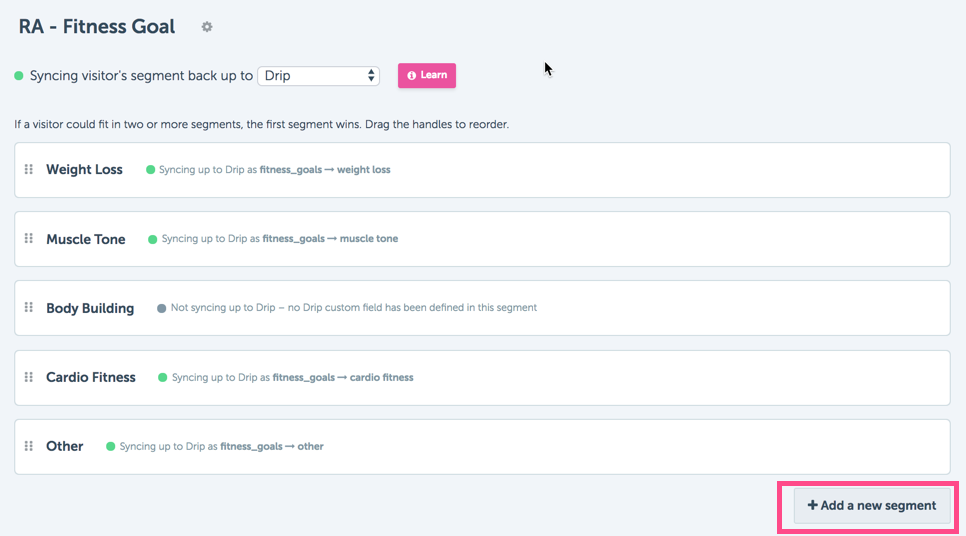Click 'fitness_goals → other' sync text
The width and height of the screenshot is (966, 536).
point(272,446)
